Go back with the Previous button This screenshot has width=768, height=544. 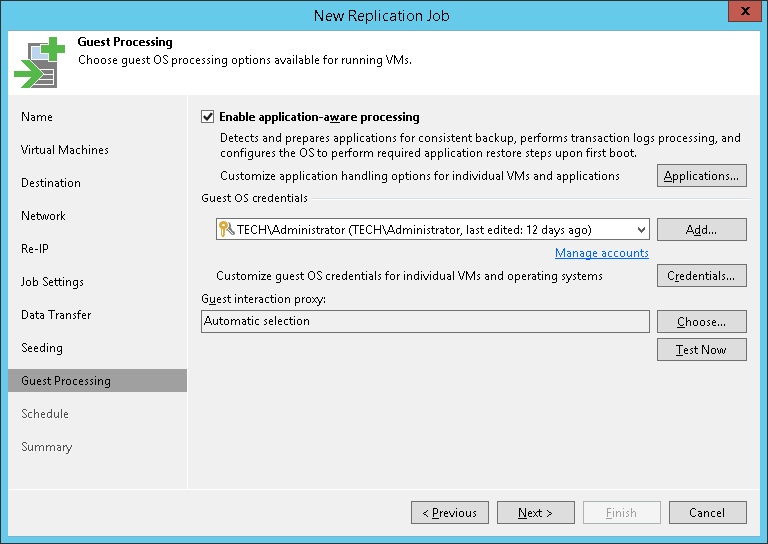450,513
